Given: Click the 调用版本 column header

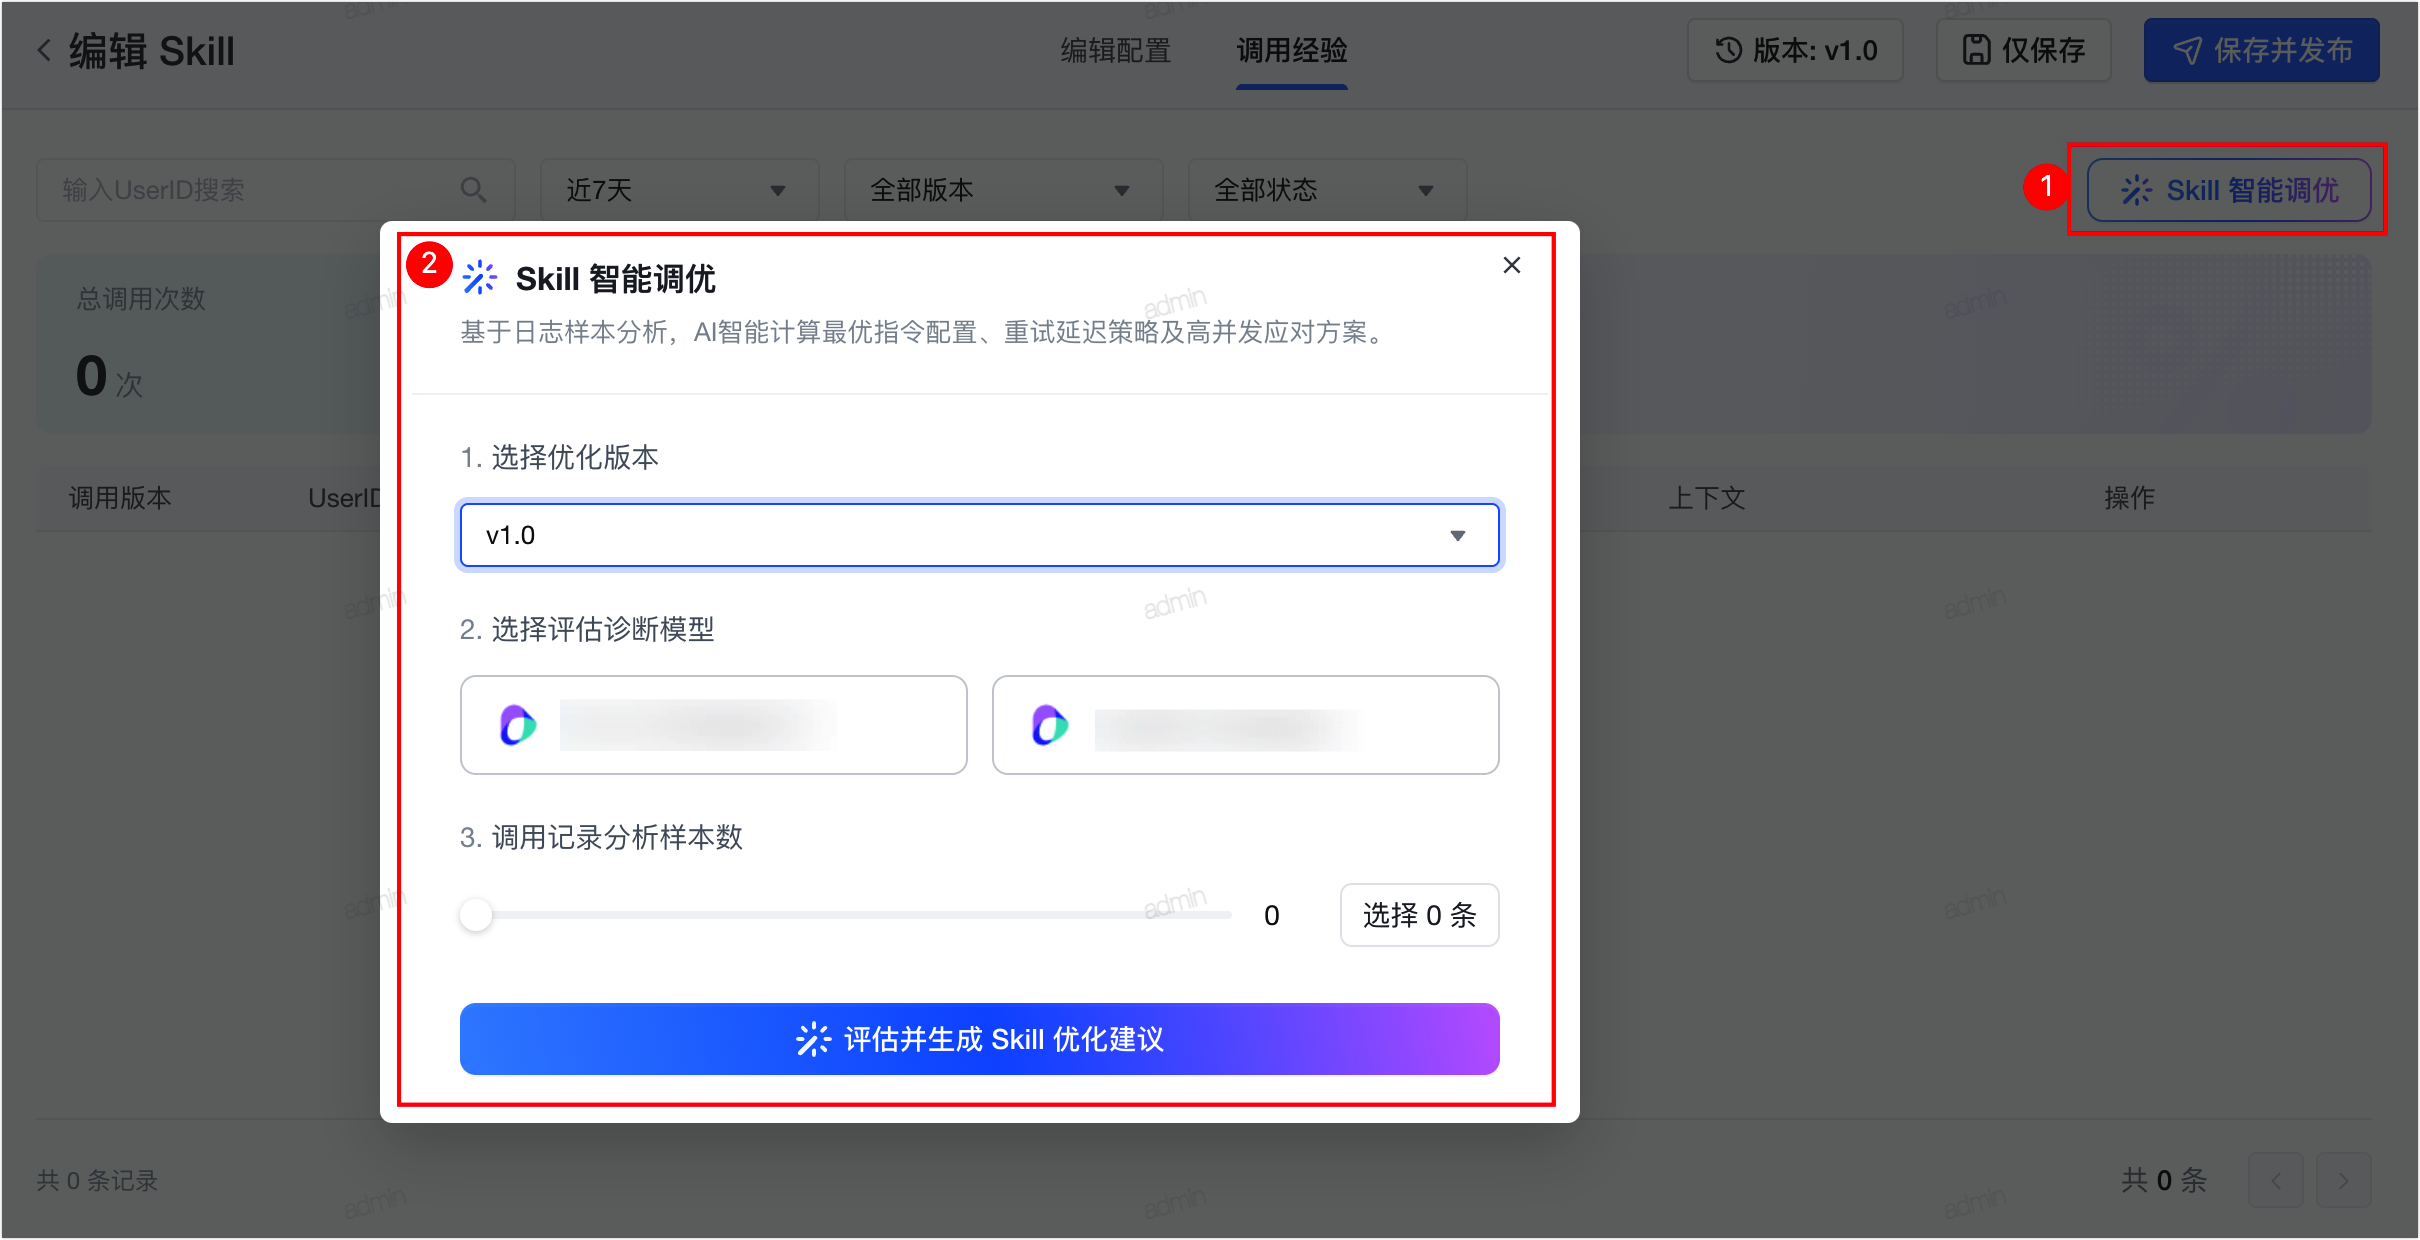Looking at the screenshot, I should pyautogui.click(x=120, y=498).
